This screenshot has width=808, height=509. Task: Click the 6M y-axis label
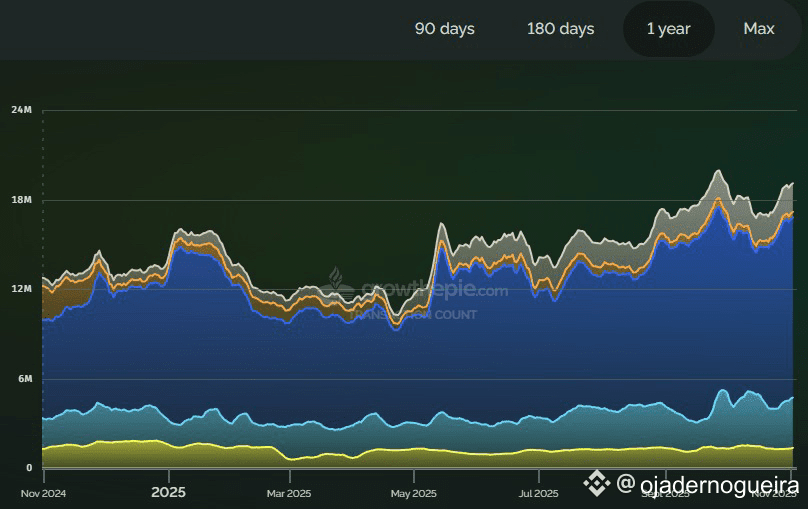[x=22, y=379]
